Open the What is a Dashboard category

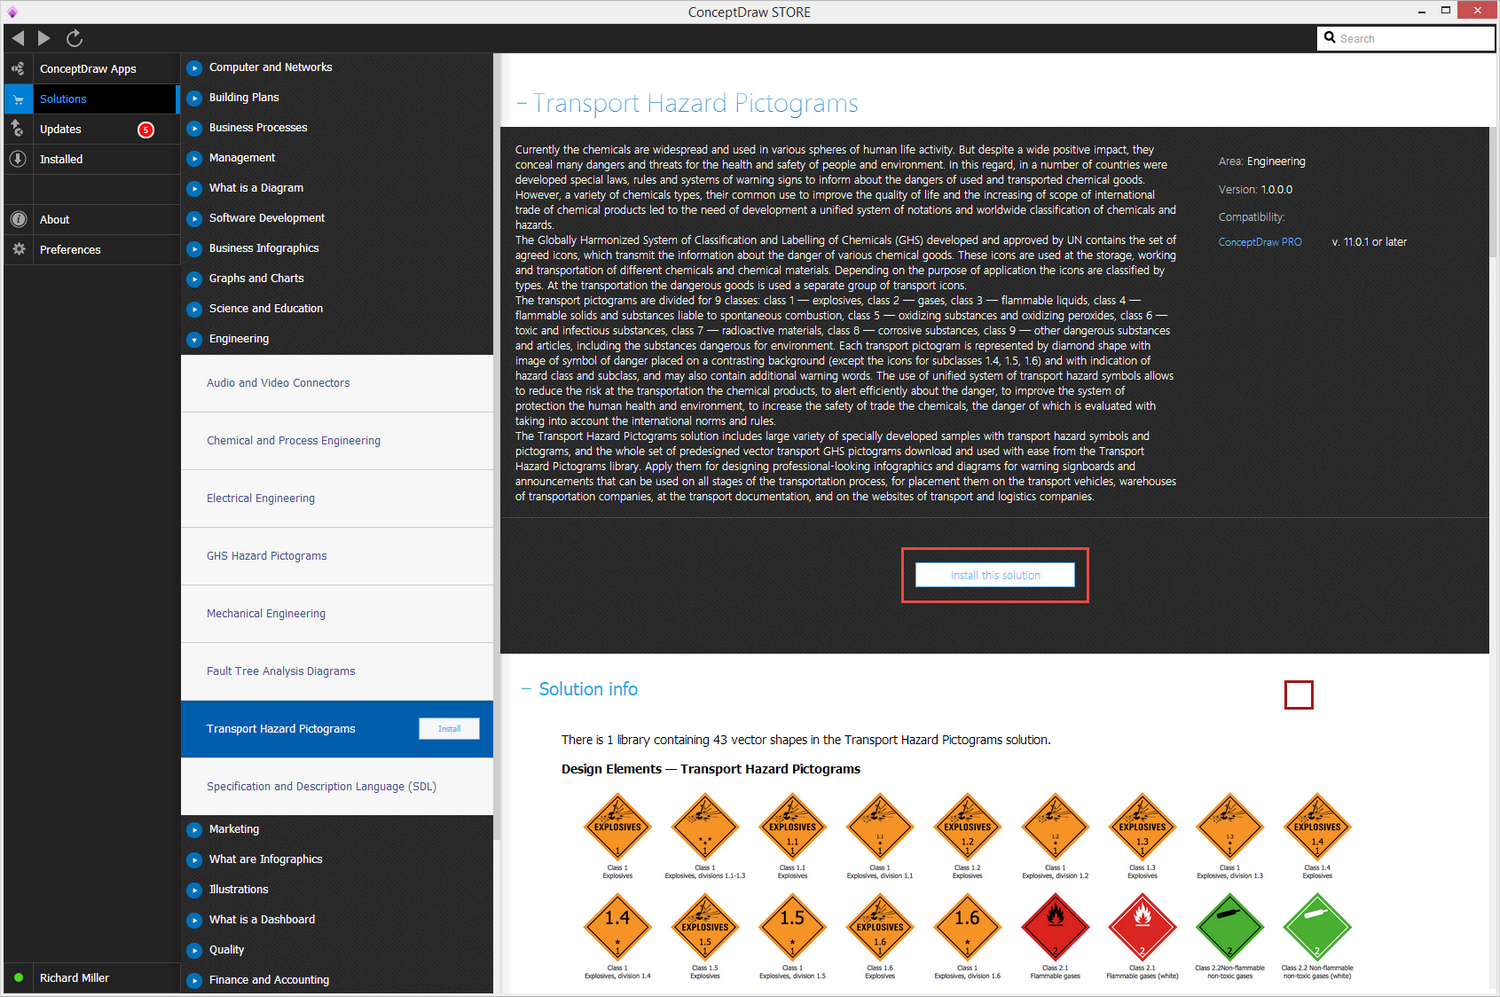262,919
